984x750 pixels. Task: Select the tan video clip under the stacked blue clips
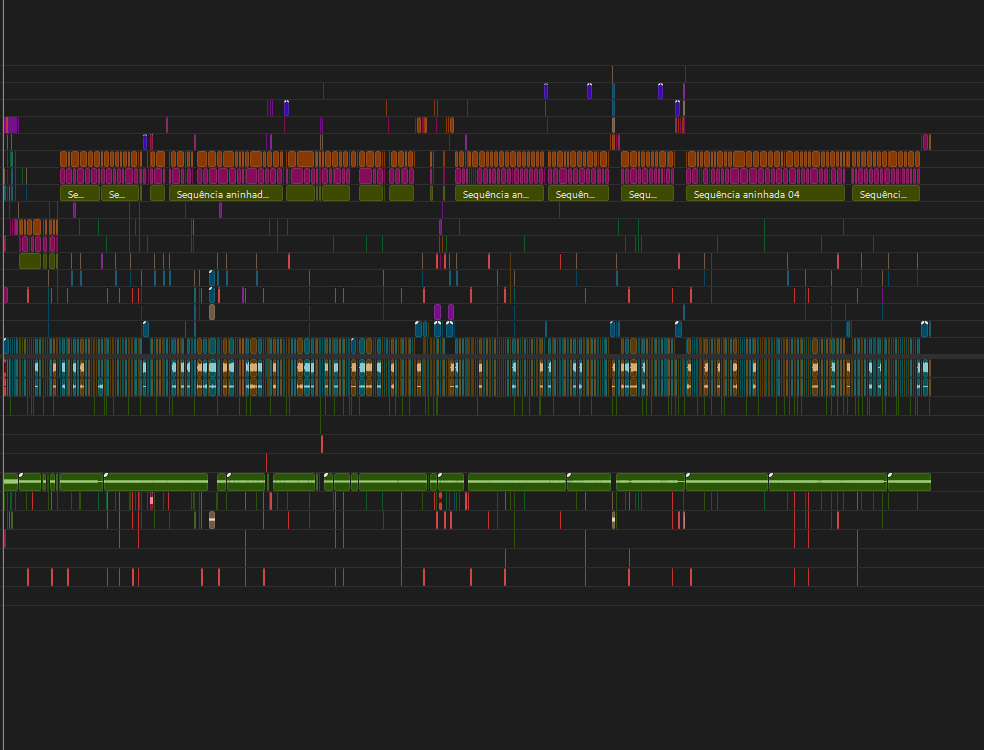click(x=212, y=312)
